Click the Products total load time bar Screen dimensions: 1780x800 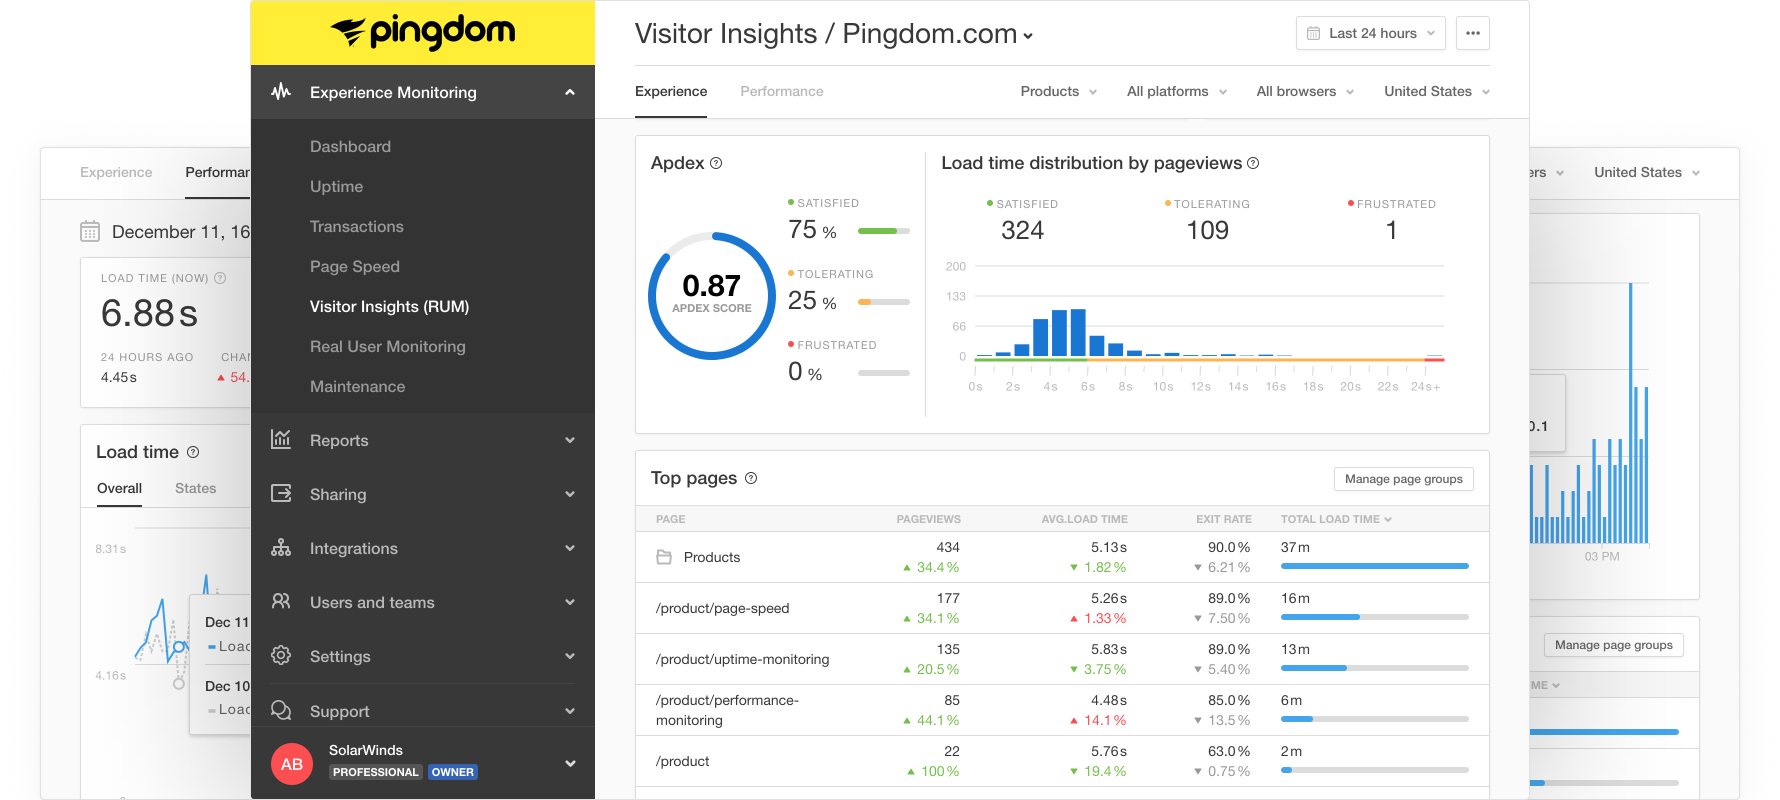[1374, 566]
